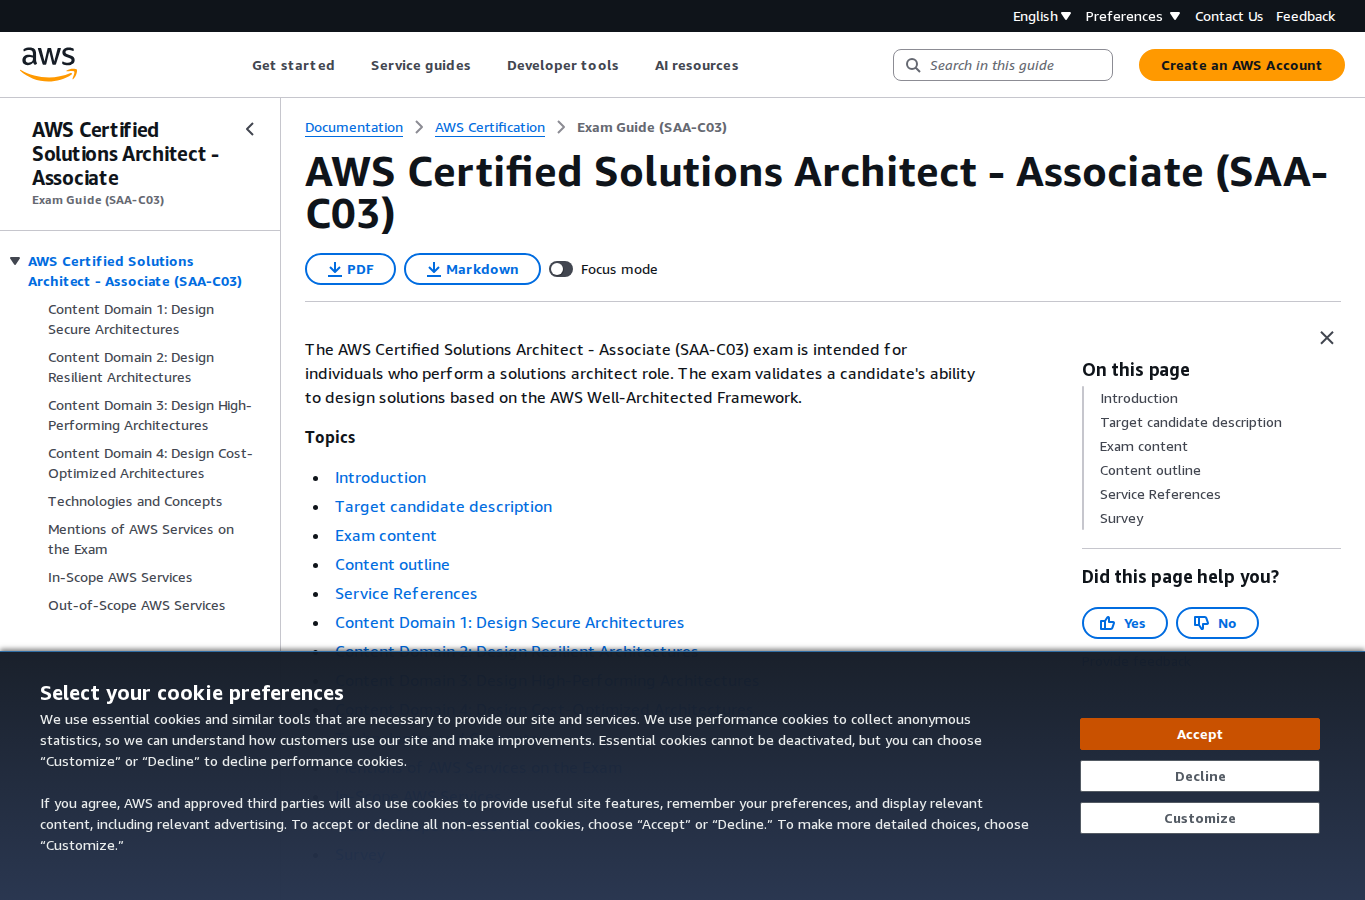Click Contact Us in top bar
Viewport: 1365px width, 900px height.
[1229, 16]
